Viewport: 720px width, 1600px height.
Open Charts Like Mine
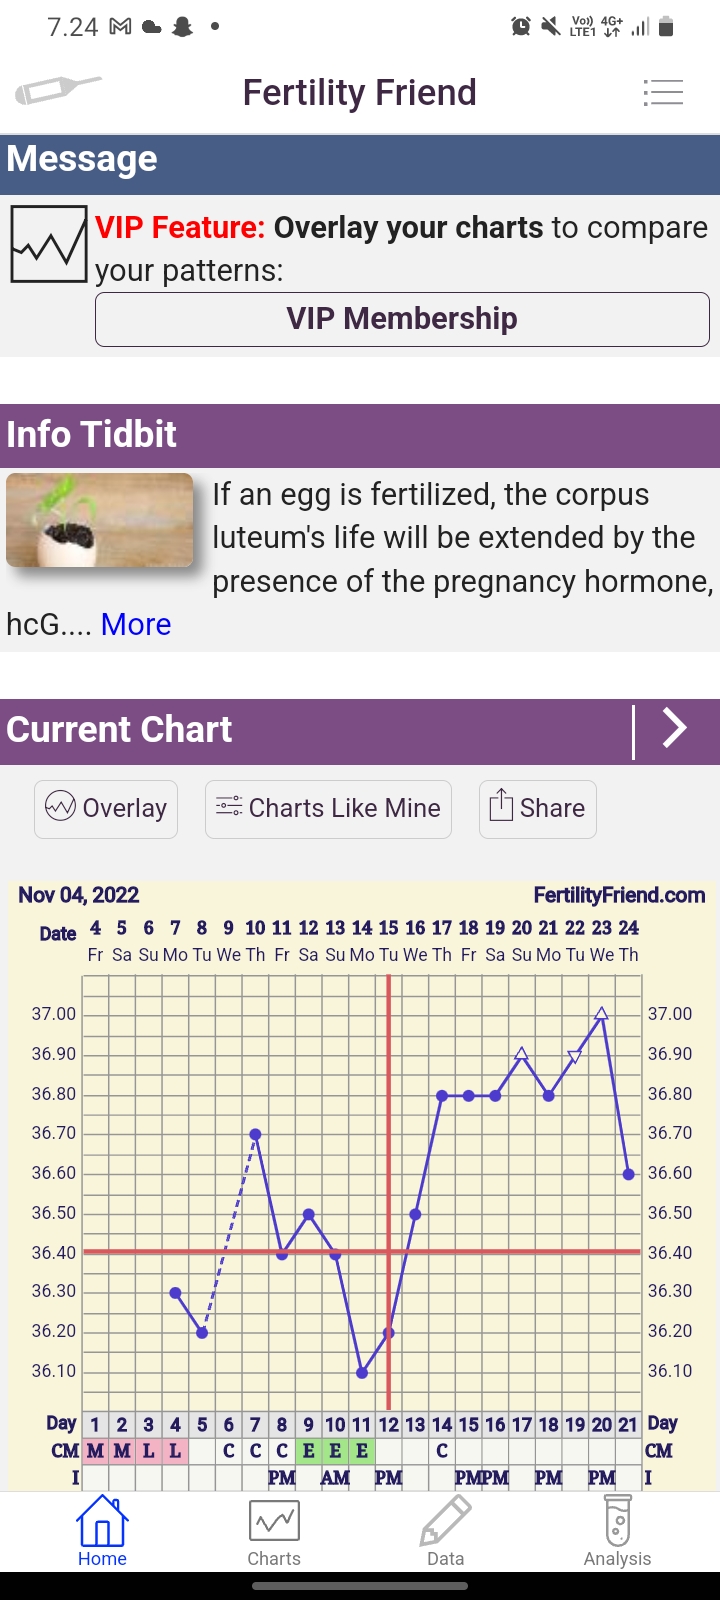pyautogui.click(x=328, y=808)
